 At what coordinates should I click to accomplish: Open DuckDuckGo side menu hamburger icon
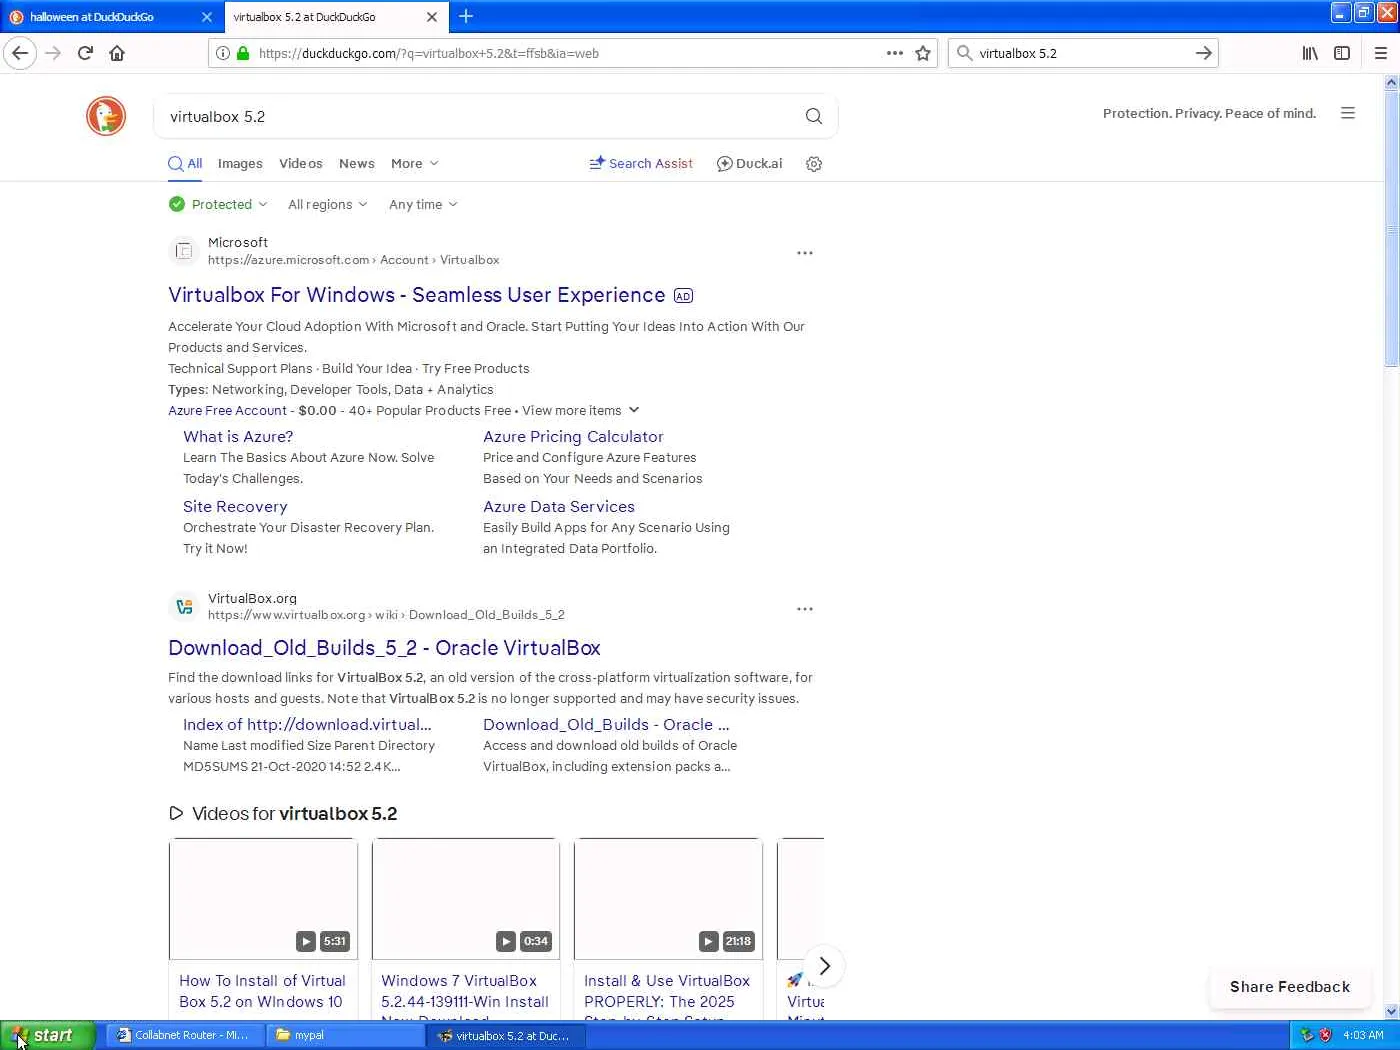tap(1348, 113)
